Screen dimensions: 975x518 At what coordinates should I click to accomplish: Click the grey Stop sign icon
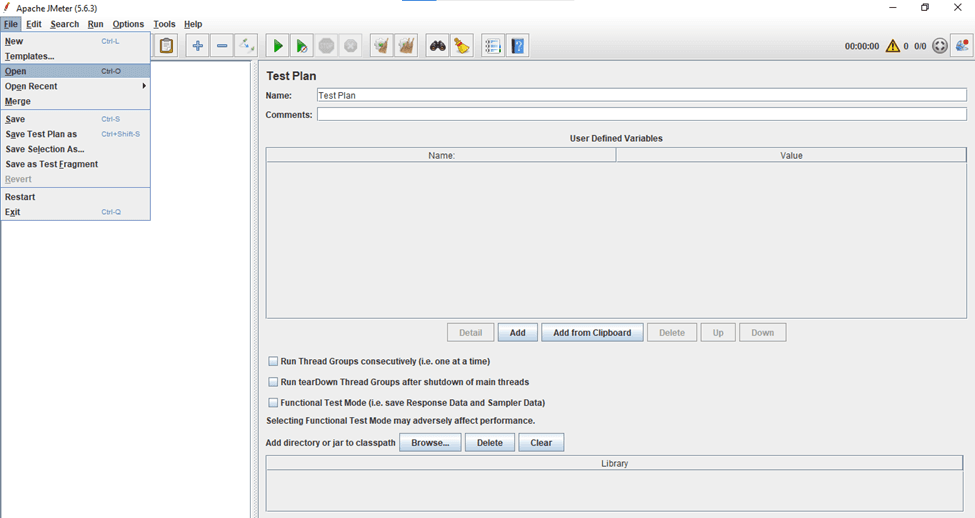point(326,45)
